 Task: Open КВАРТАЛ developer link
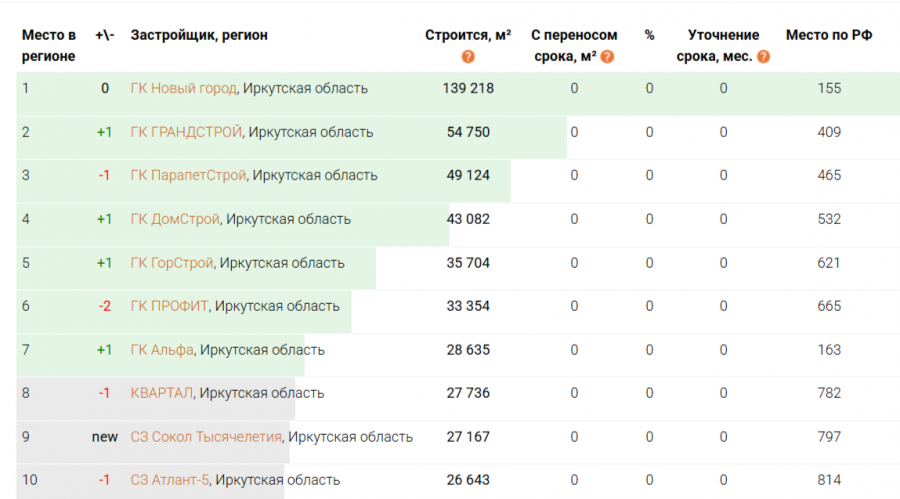[162, 393]
